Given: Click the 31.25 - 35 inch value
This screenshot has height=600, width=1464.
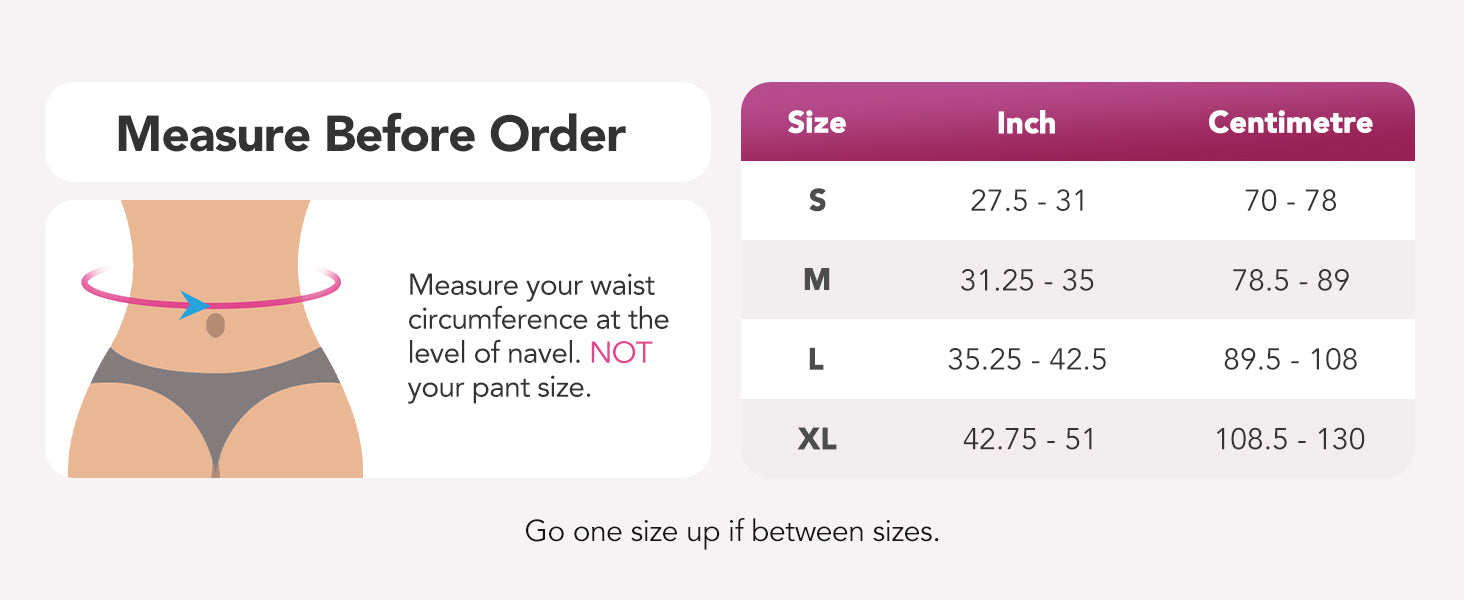Looking at the screenshot, I should (x=1027, y=280).
